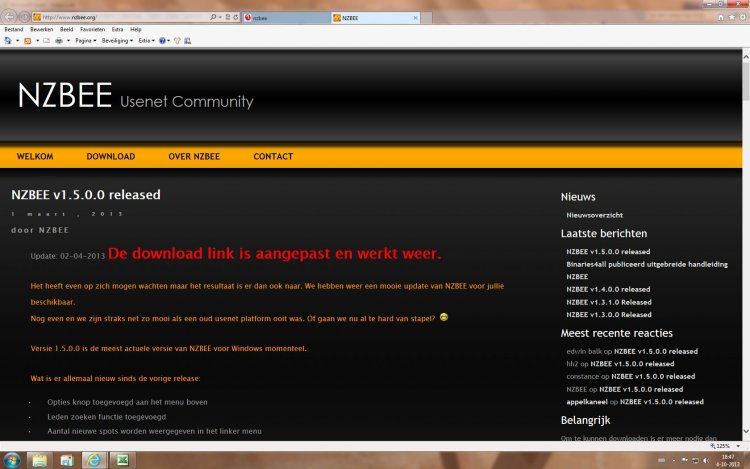Image resolution: width=750 pixels, height=469 pixels.
Task: Open File Explorer from the taskbar
Action: [39, 460]
